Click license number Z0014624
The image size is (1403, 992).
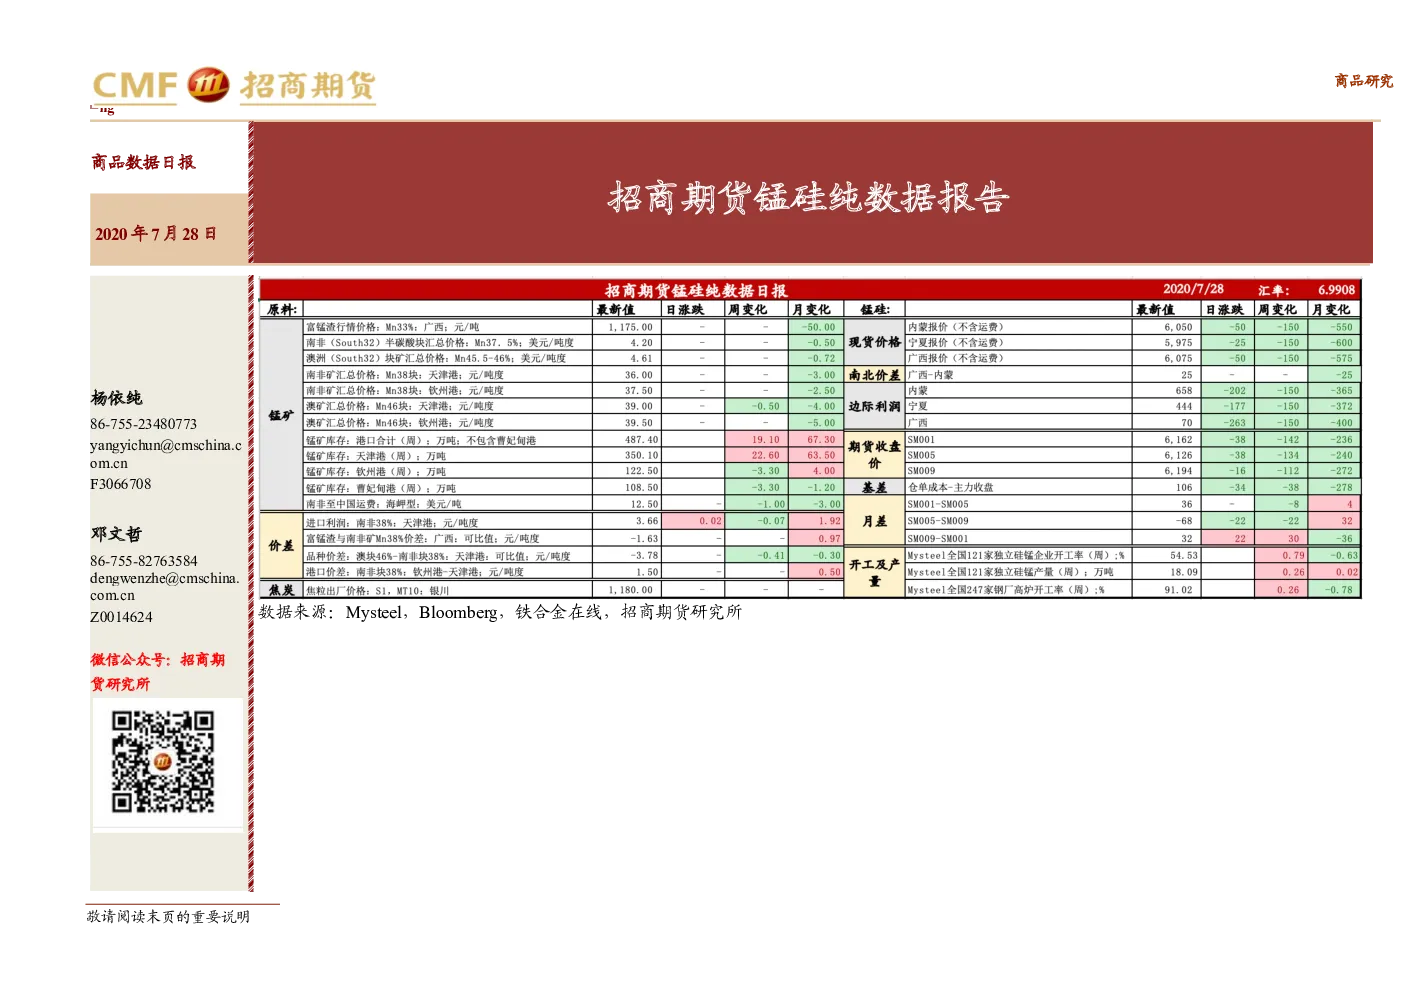(121, 617)
